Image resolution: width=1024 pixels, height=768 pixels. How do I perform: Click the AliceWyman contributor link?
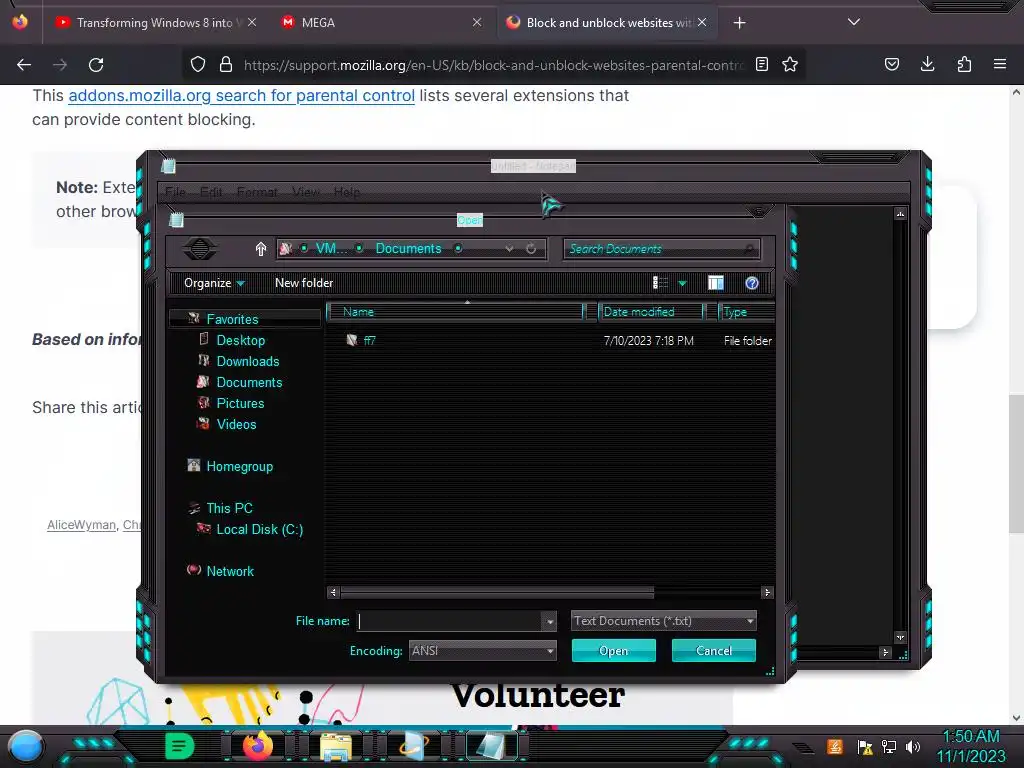(81, 524)
